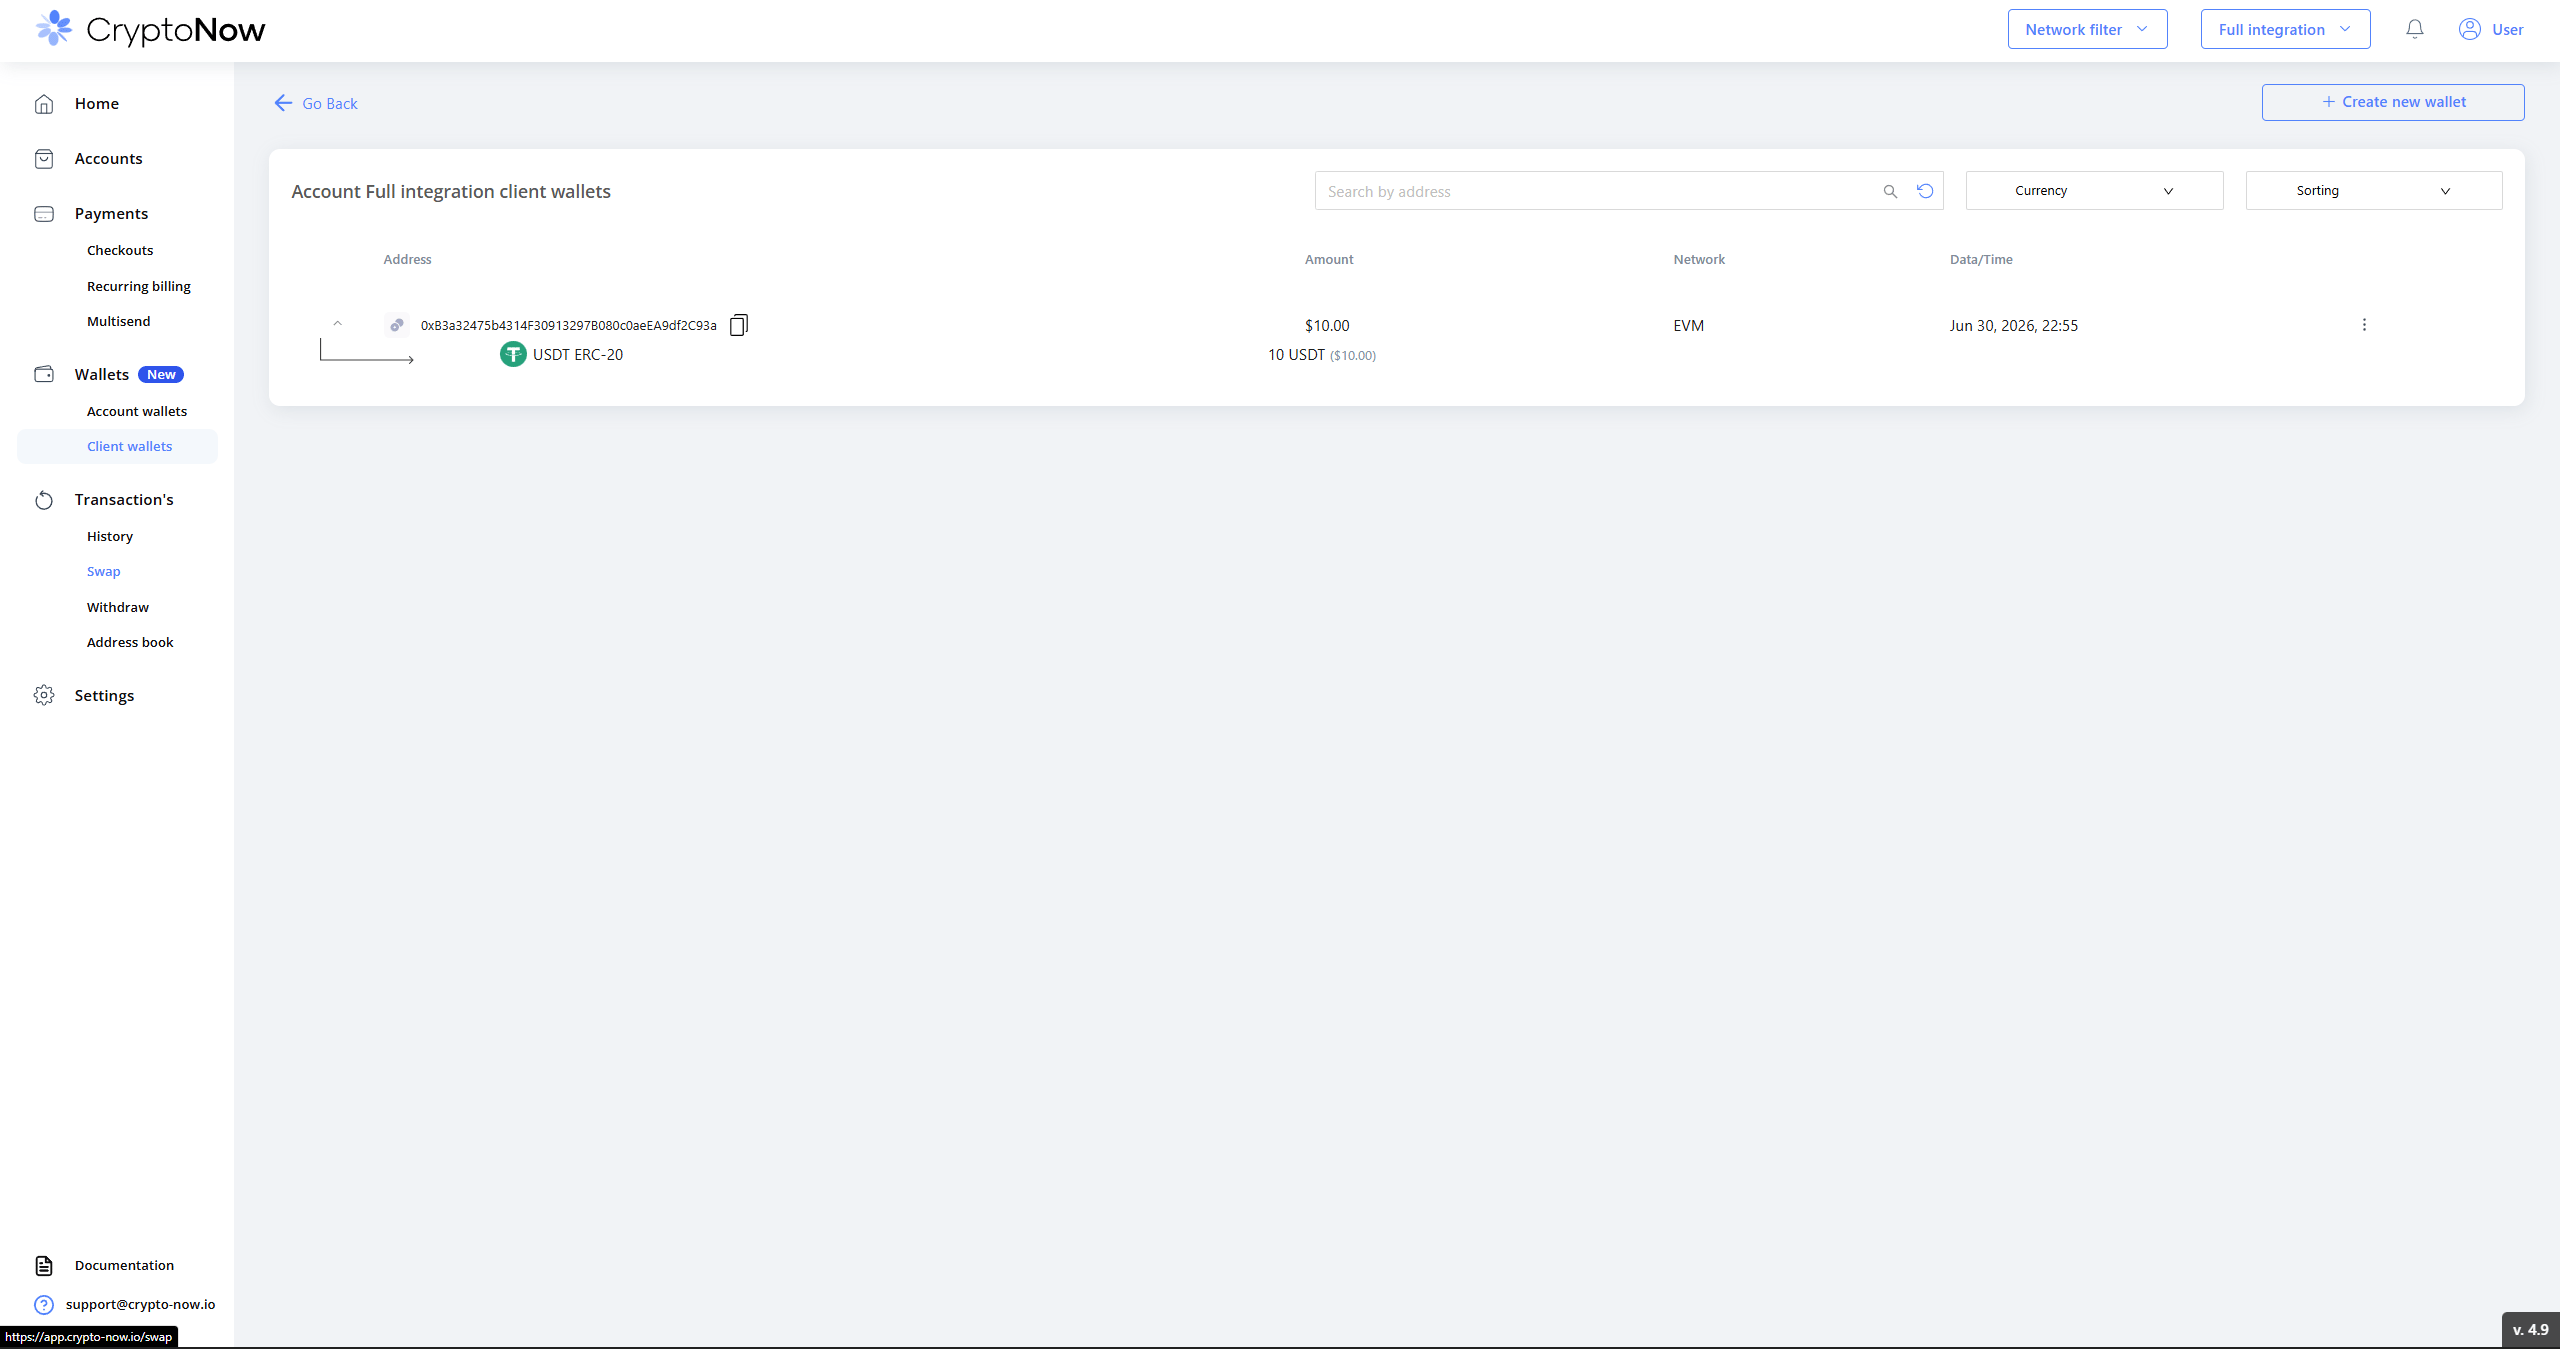This screenshot has width=2560, height=1349.
Task: Click the Amount column header
Action: (1329, 259)
